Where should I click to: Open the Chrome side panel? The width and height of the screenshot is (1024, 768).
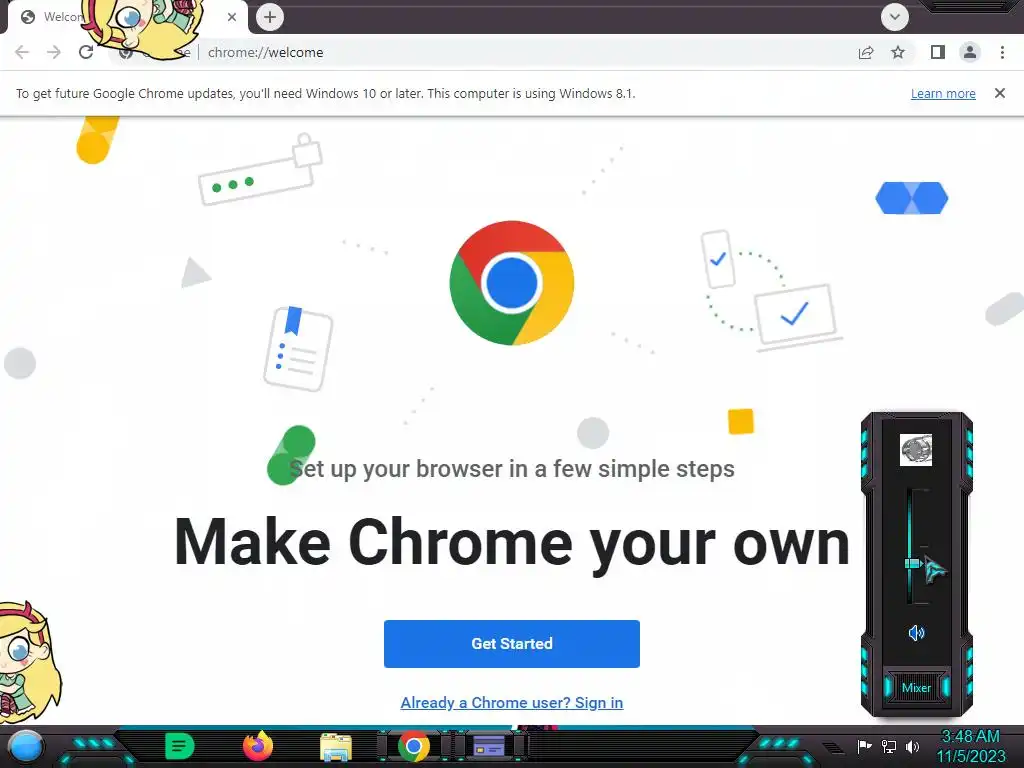(x=938, y=52)
